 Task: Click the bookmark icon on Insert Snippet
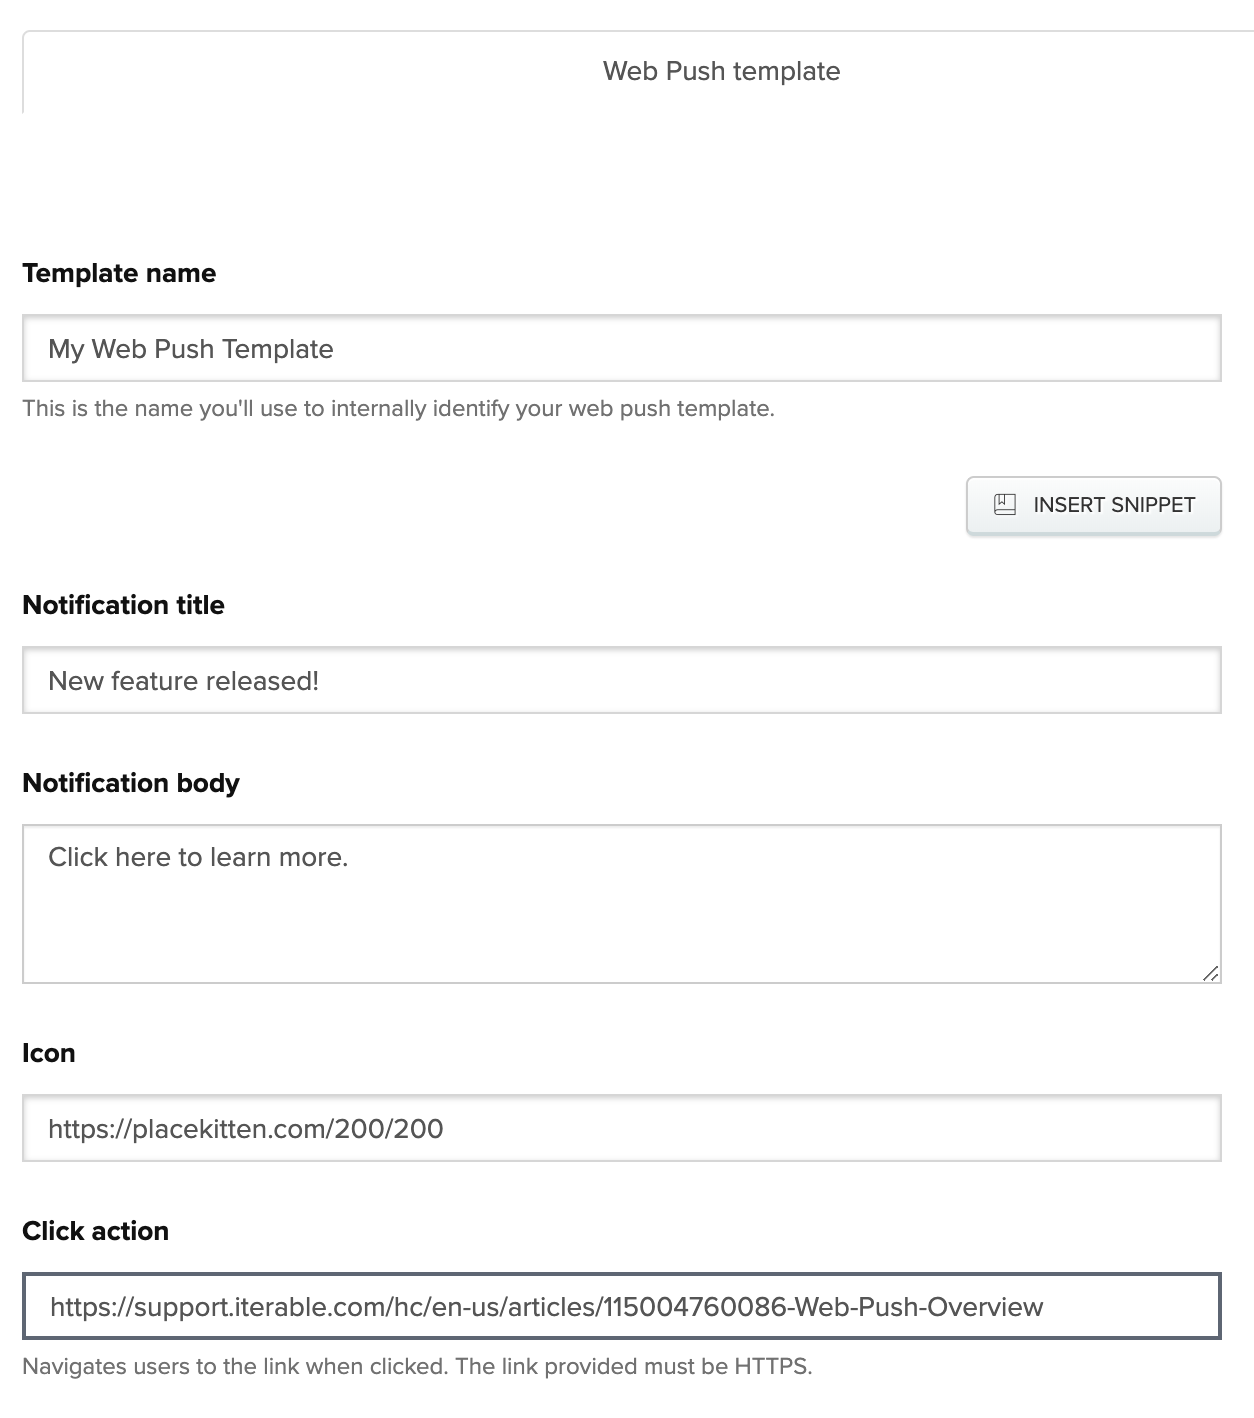pyautogui.click(x=1004, y=505)
